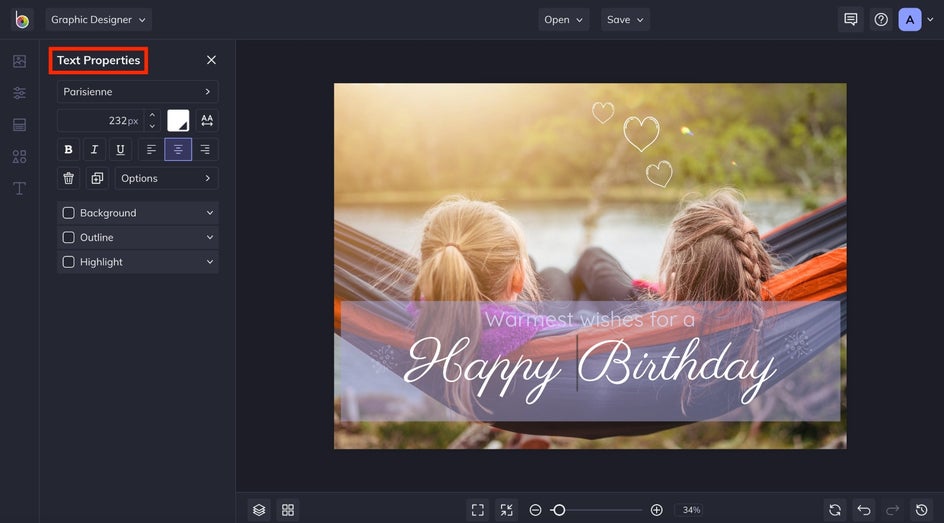The image size is (944, 523).
Task: Close the Text Properties panel
Action: 211,60
